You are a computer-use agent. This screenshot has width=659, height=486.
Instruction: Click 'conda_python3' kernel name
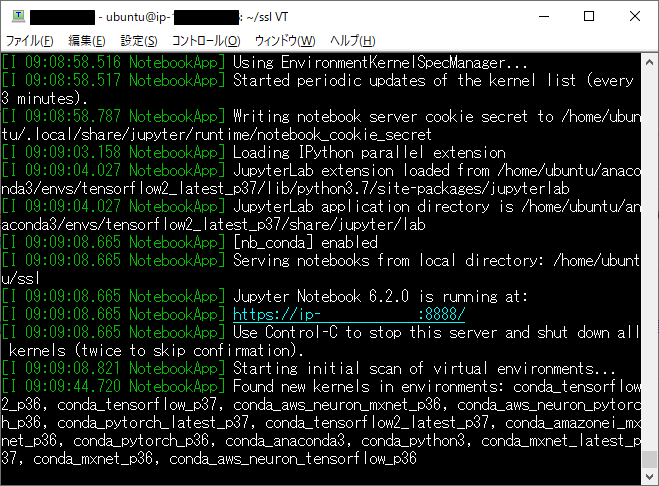coord(413,440)
